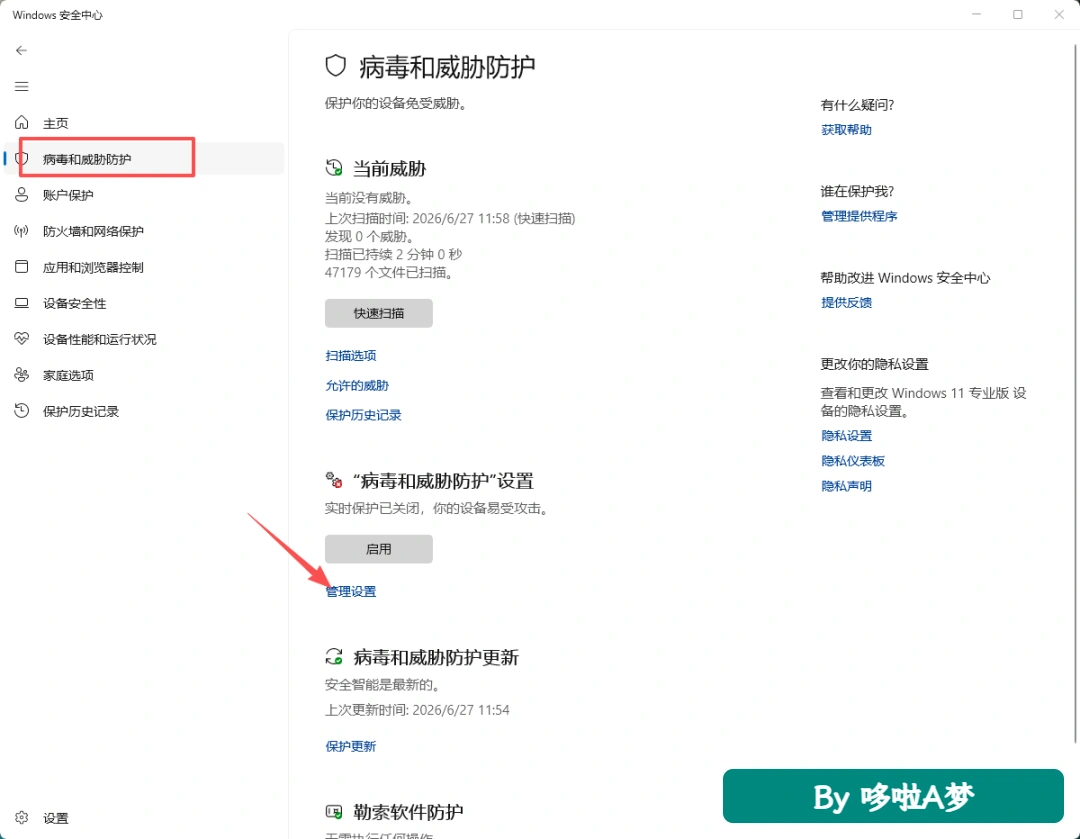Click the 获取帮助 link
The width and height of the screenshot is (1080, 839).
point(847,130)
